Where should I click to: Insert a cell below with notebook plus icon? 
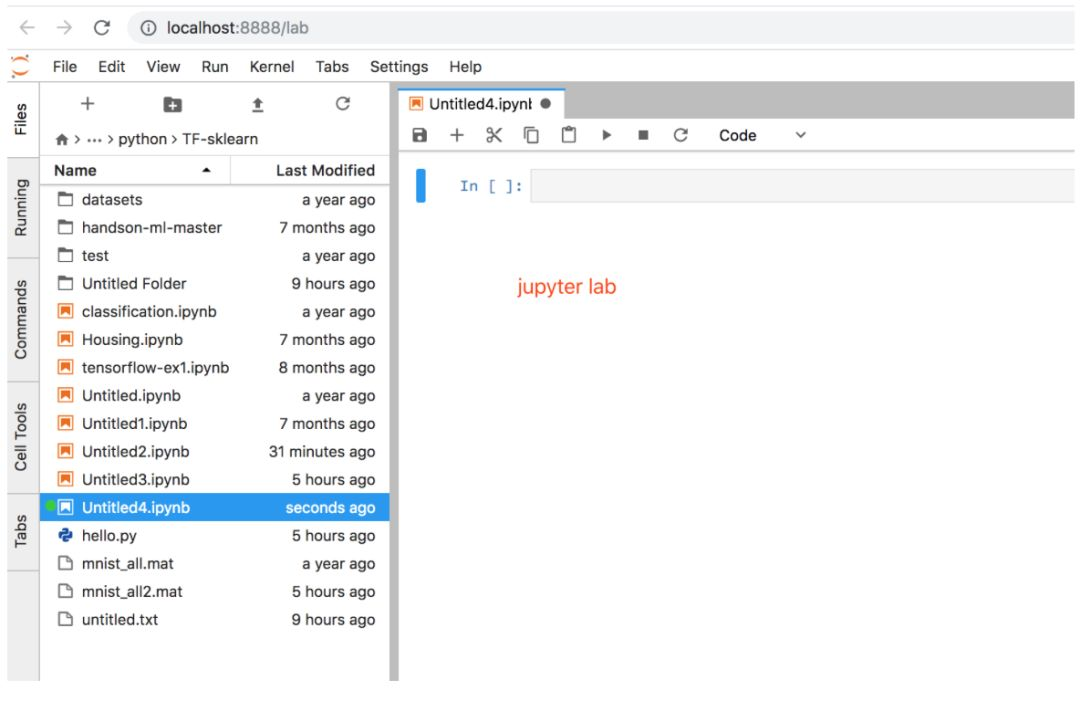457,135
